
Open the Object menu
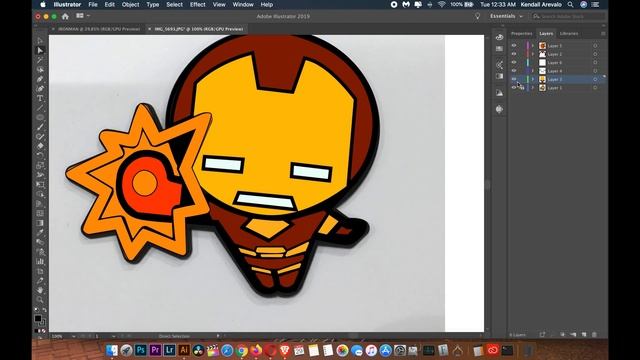[130, 4]
